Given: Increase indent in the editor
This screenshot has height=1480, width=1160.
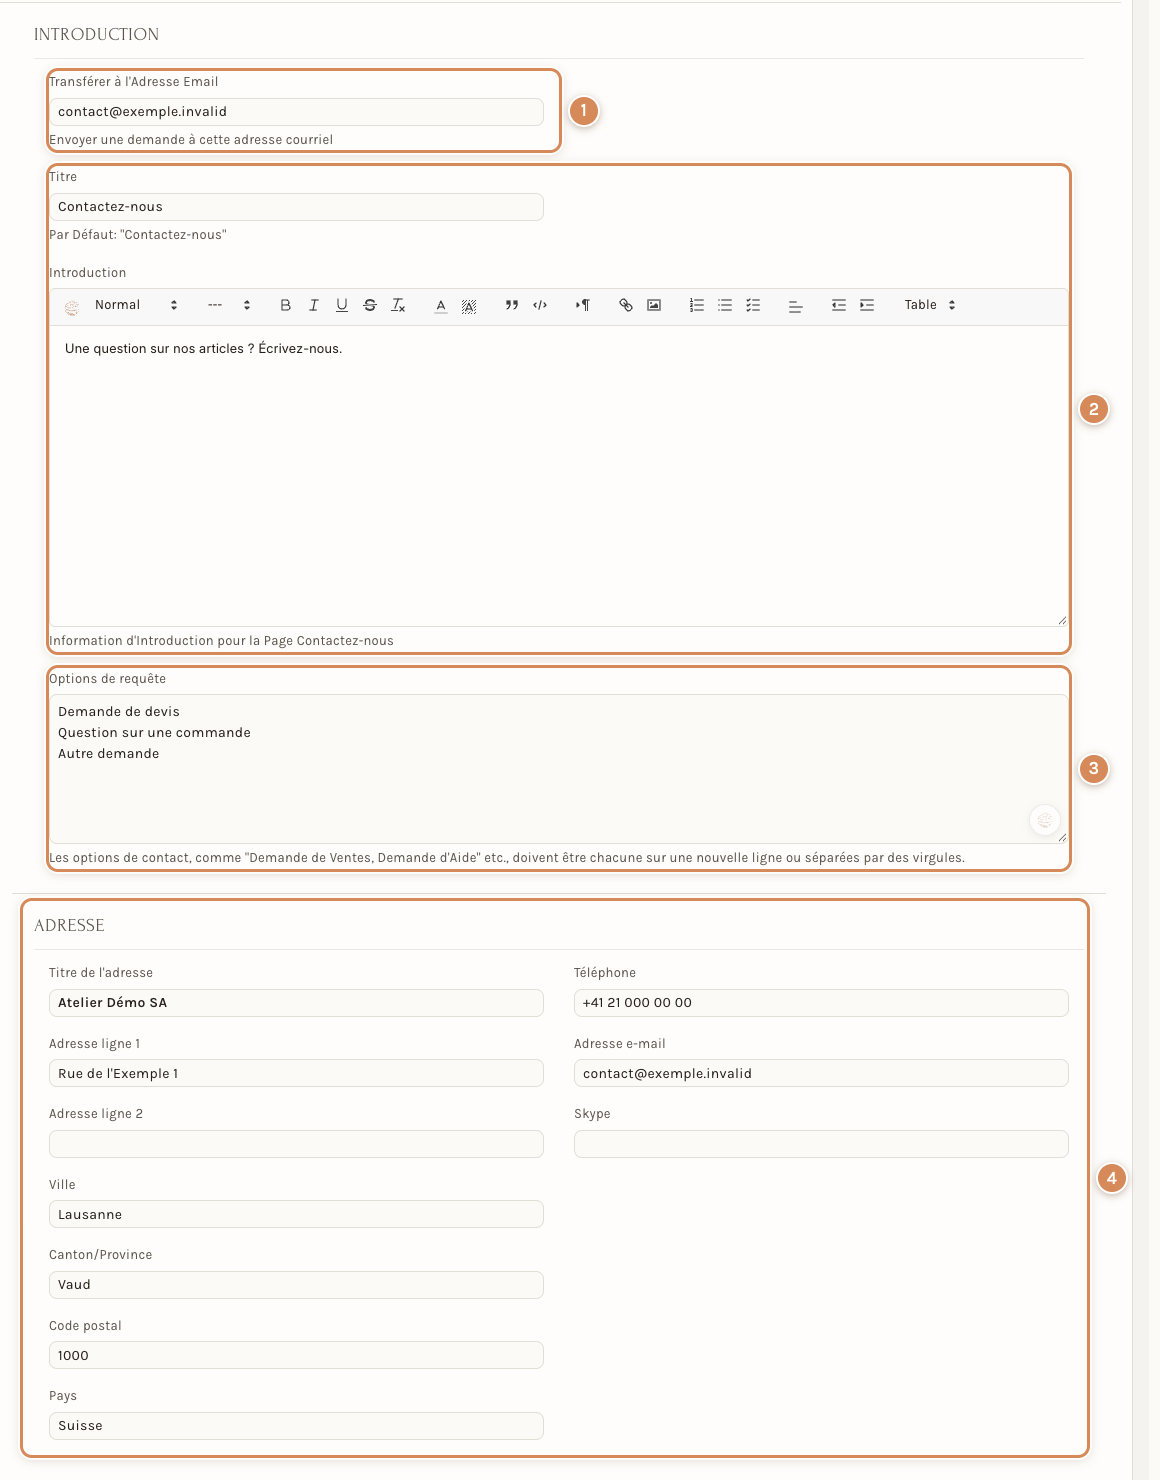Looking at the screenshot, I should click(867, 305).
